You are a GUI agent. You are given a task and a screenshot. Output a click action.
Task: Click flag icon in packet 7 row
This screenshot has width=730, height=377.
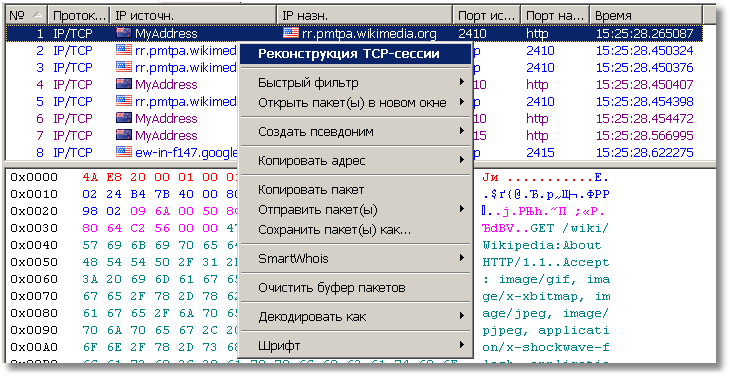click(124, 135)
